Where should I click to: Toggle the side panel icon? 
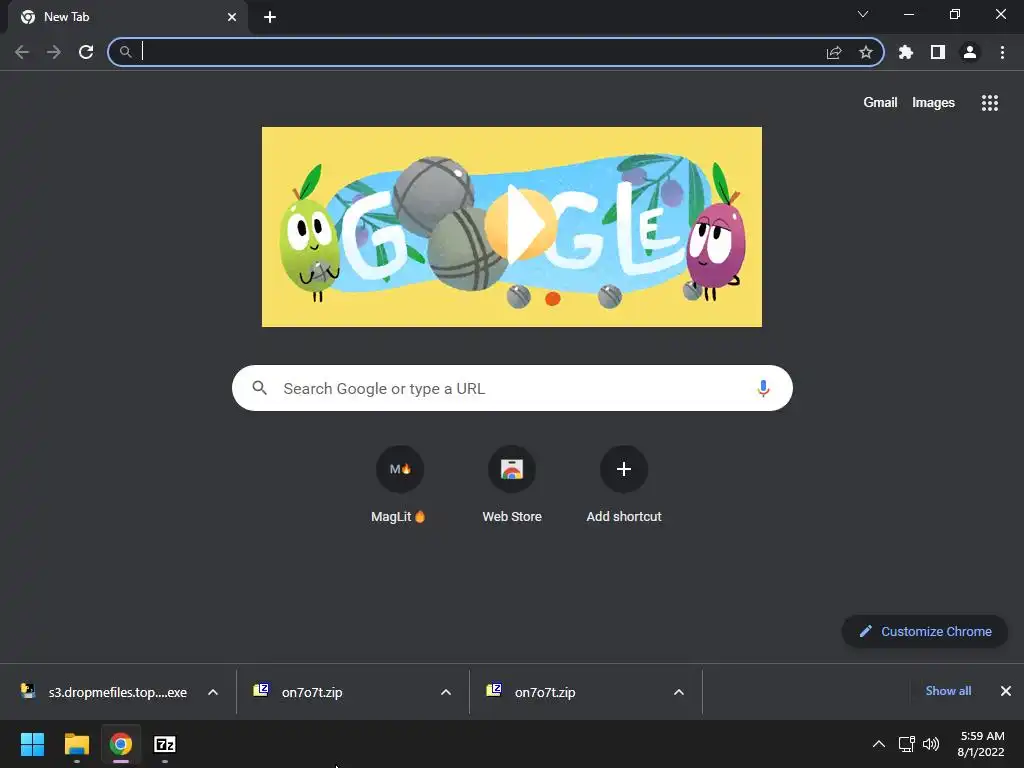coord(938,52)
